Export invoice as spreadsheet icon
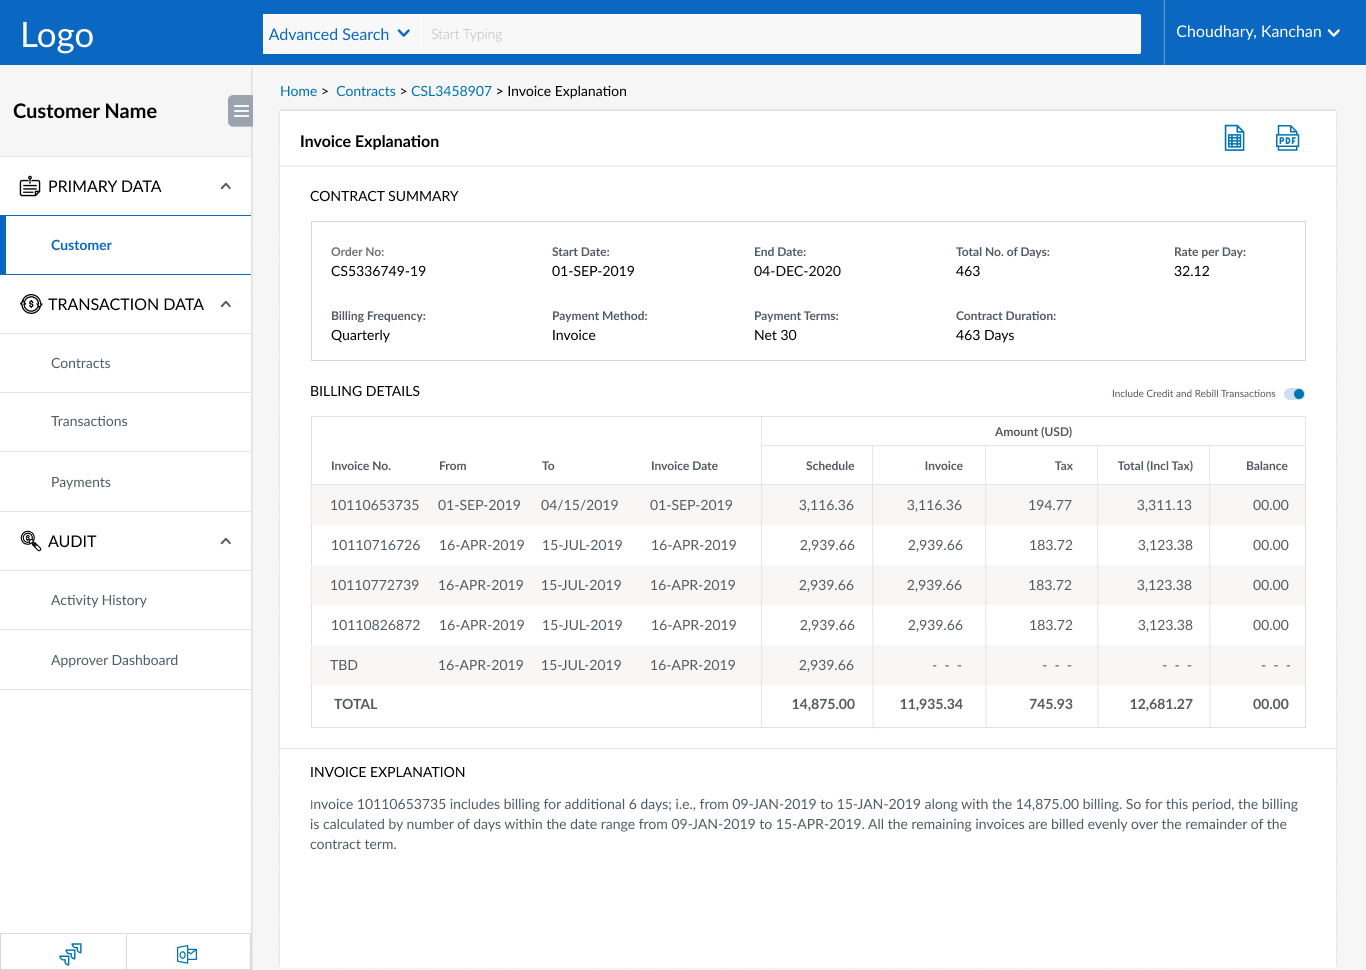The image size is (1366, 970). (1234, 139)
